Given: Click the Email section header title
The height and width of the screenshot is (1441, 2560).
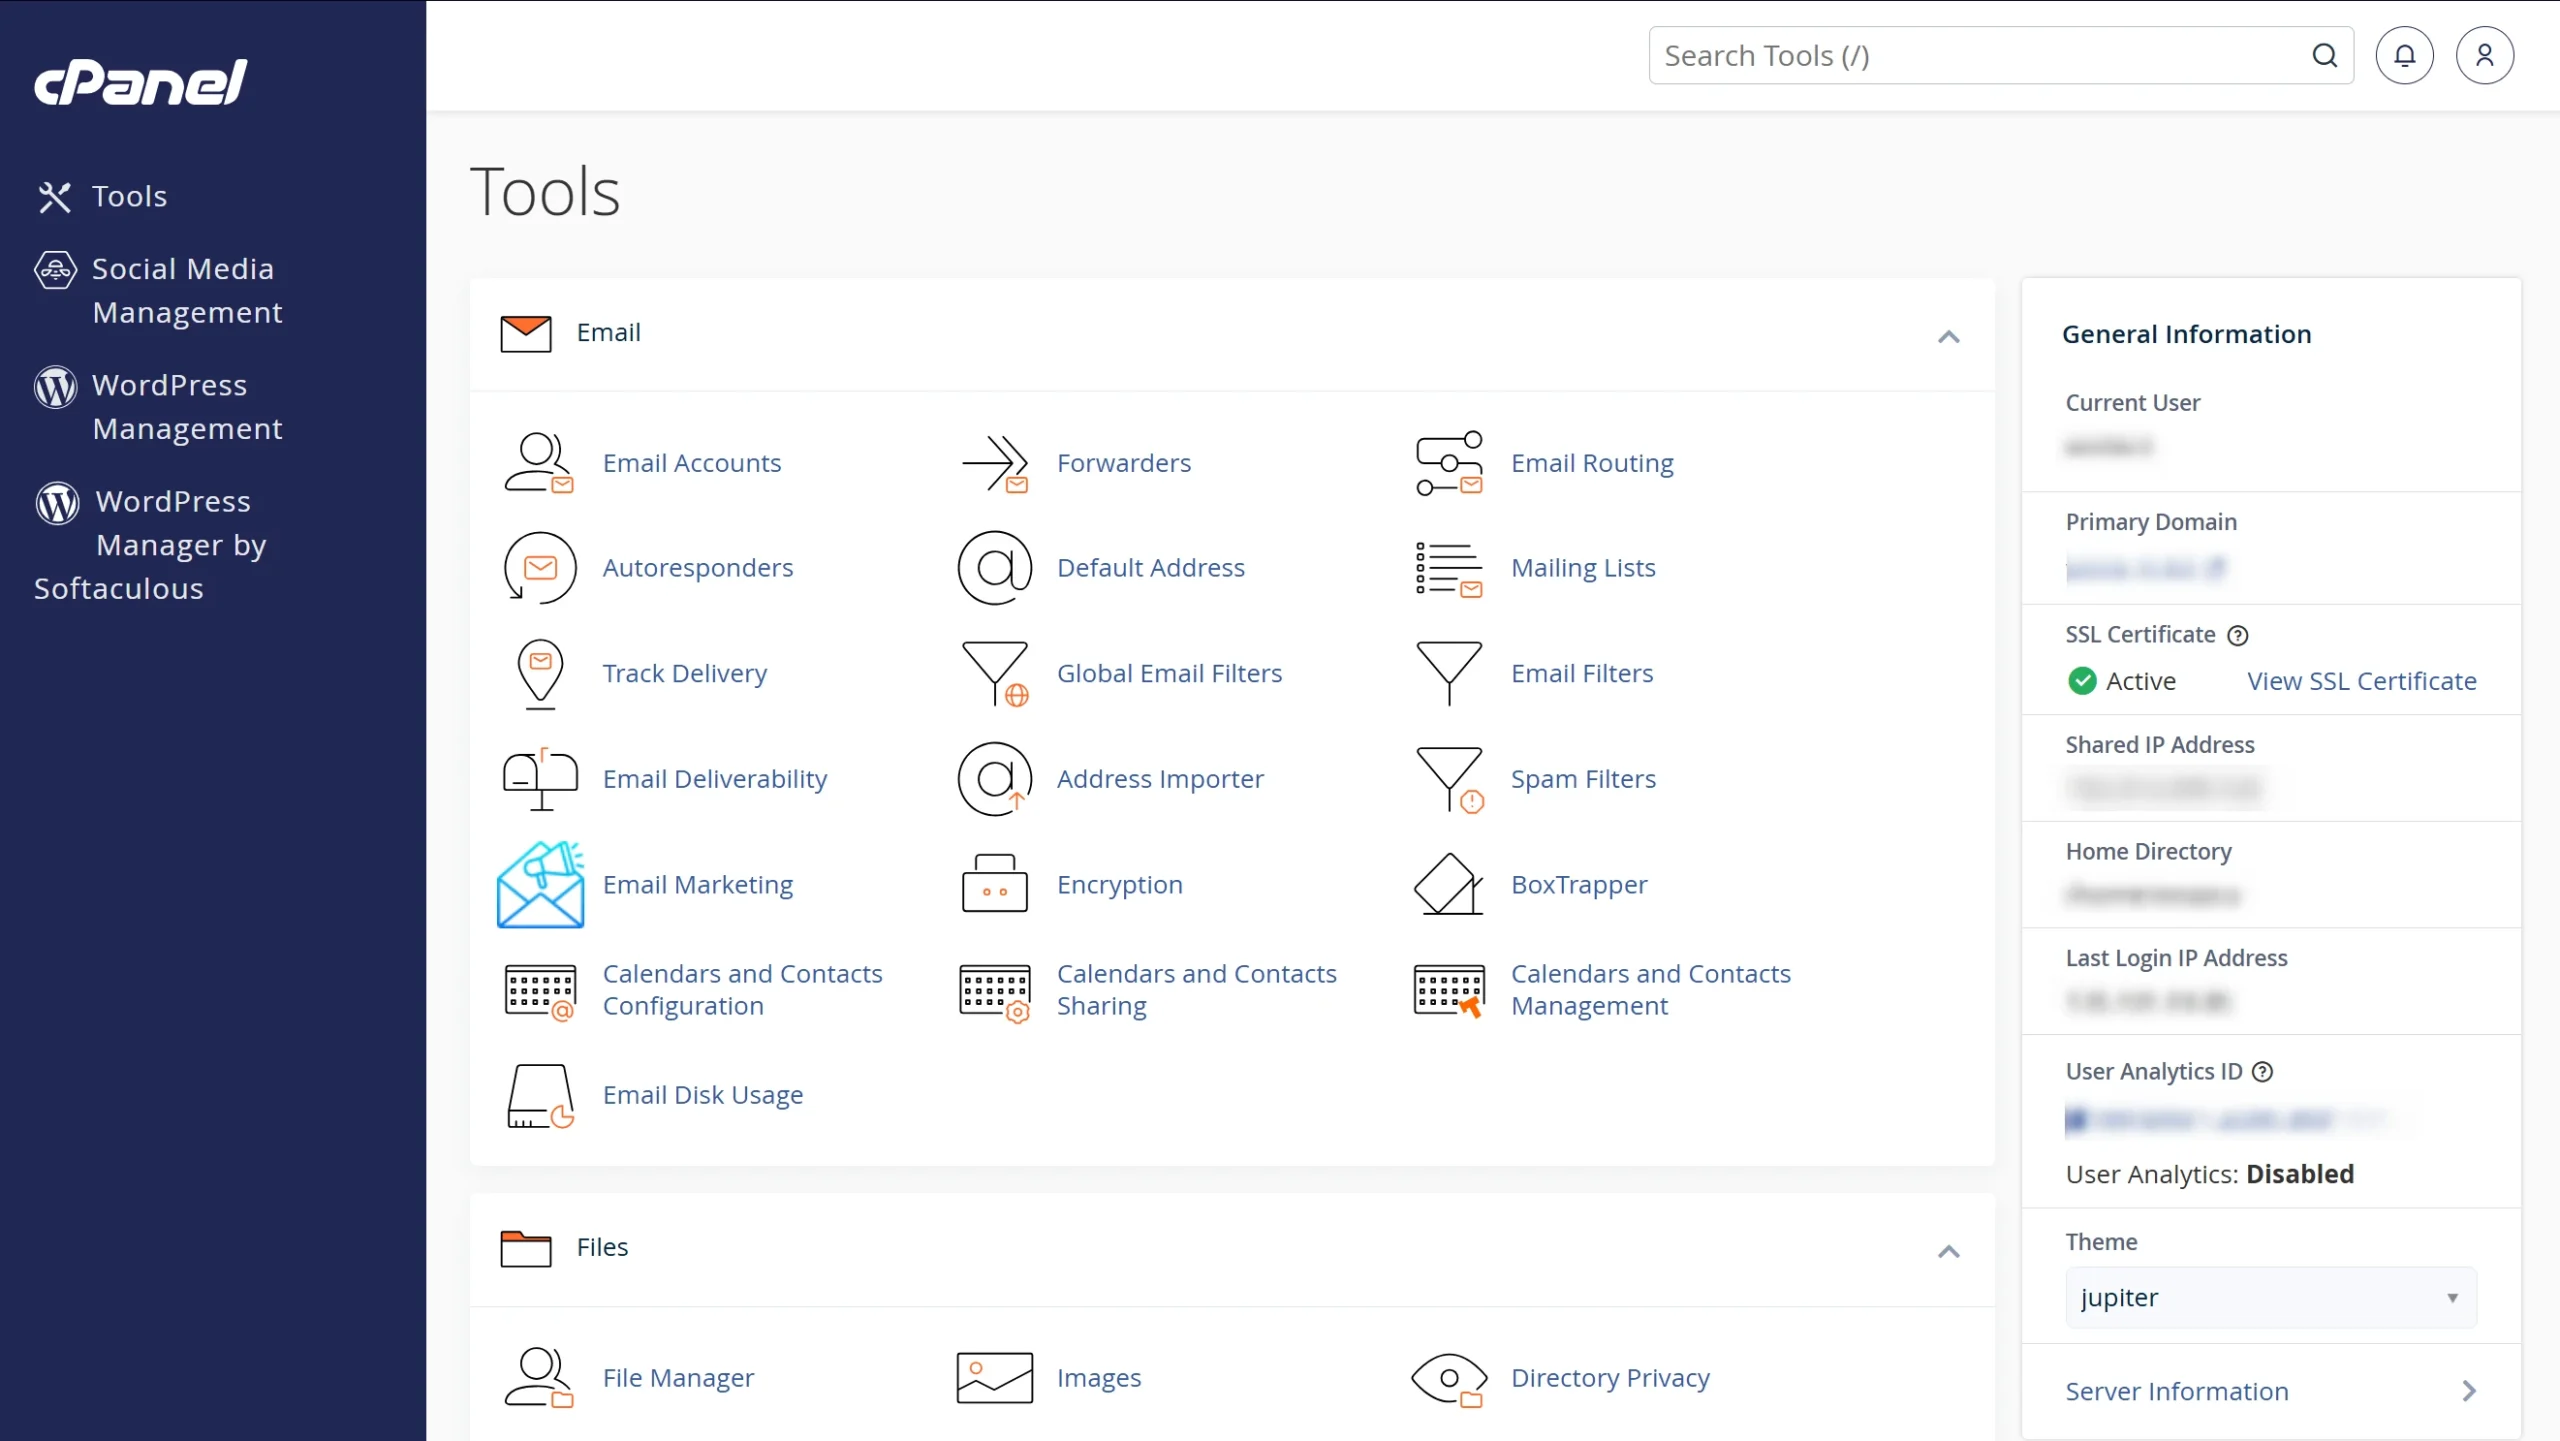Looking at the screenshot, I should (x=608, y=333).
